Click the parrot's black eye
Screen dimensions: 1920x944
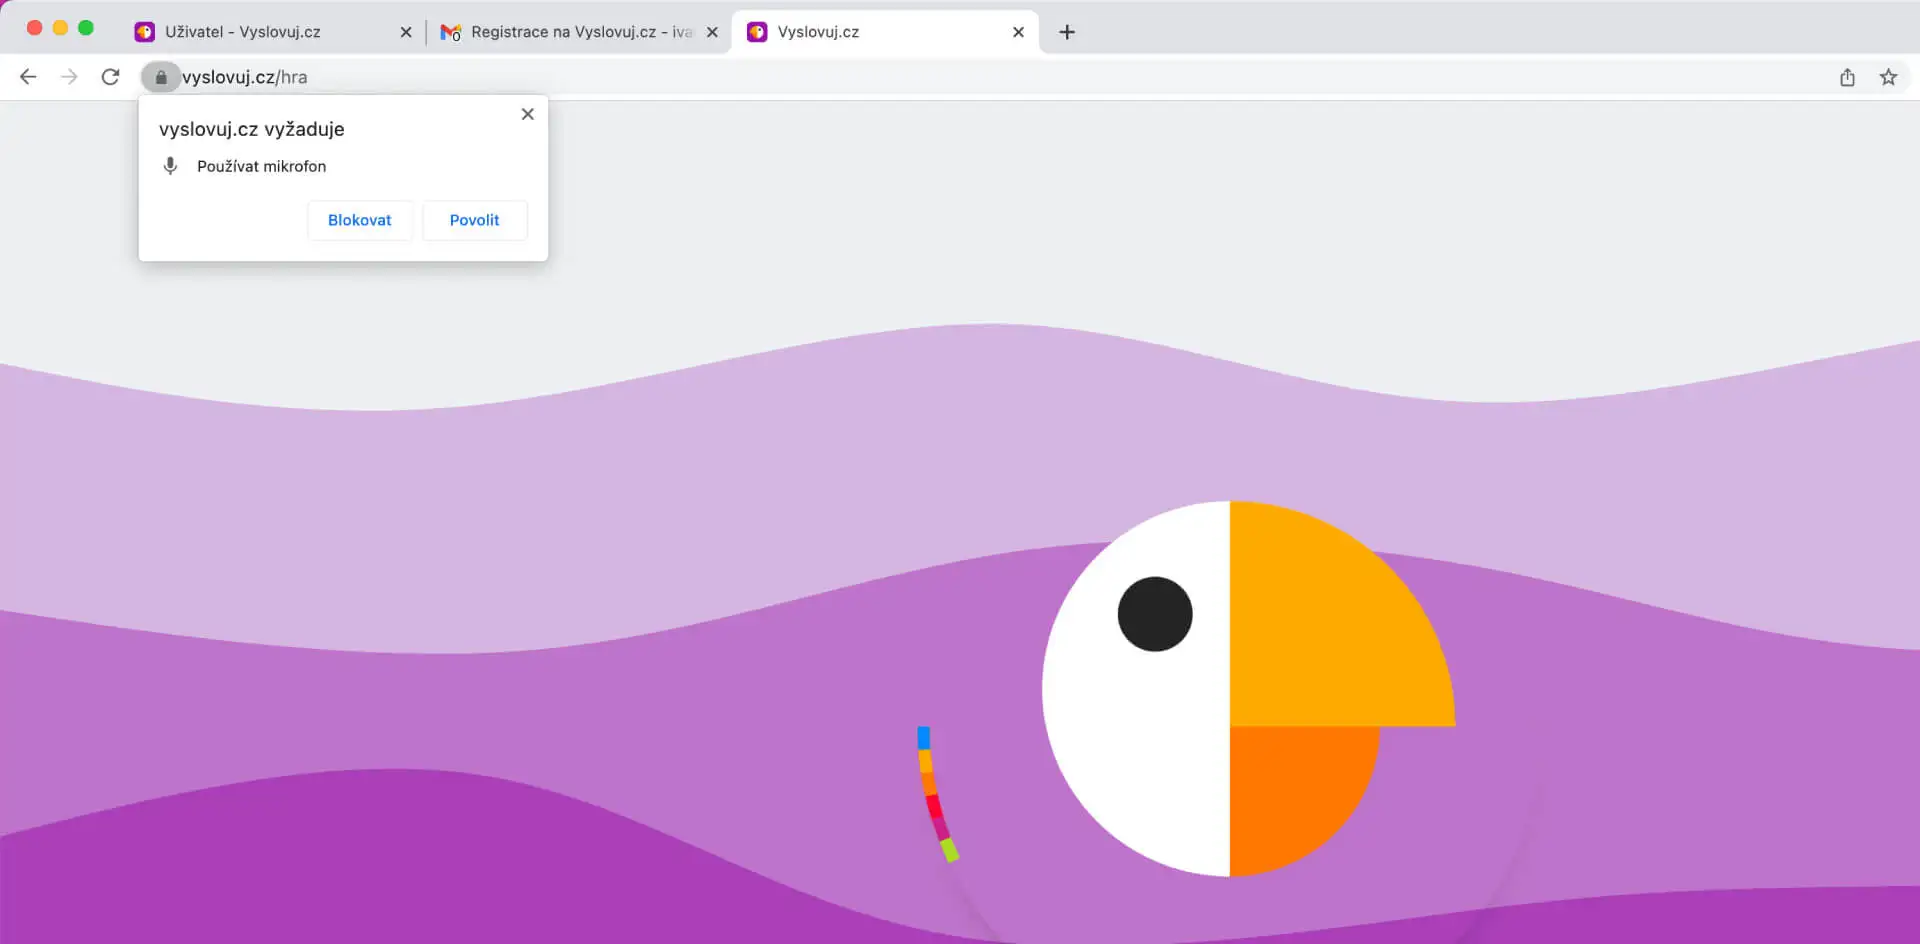pos(1155,614)
